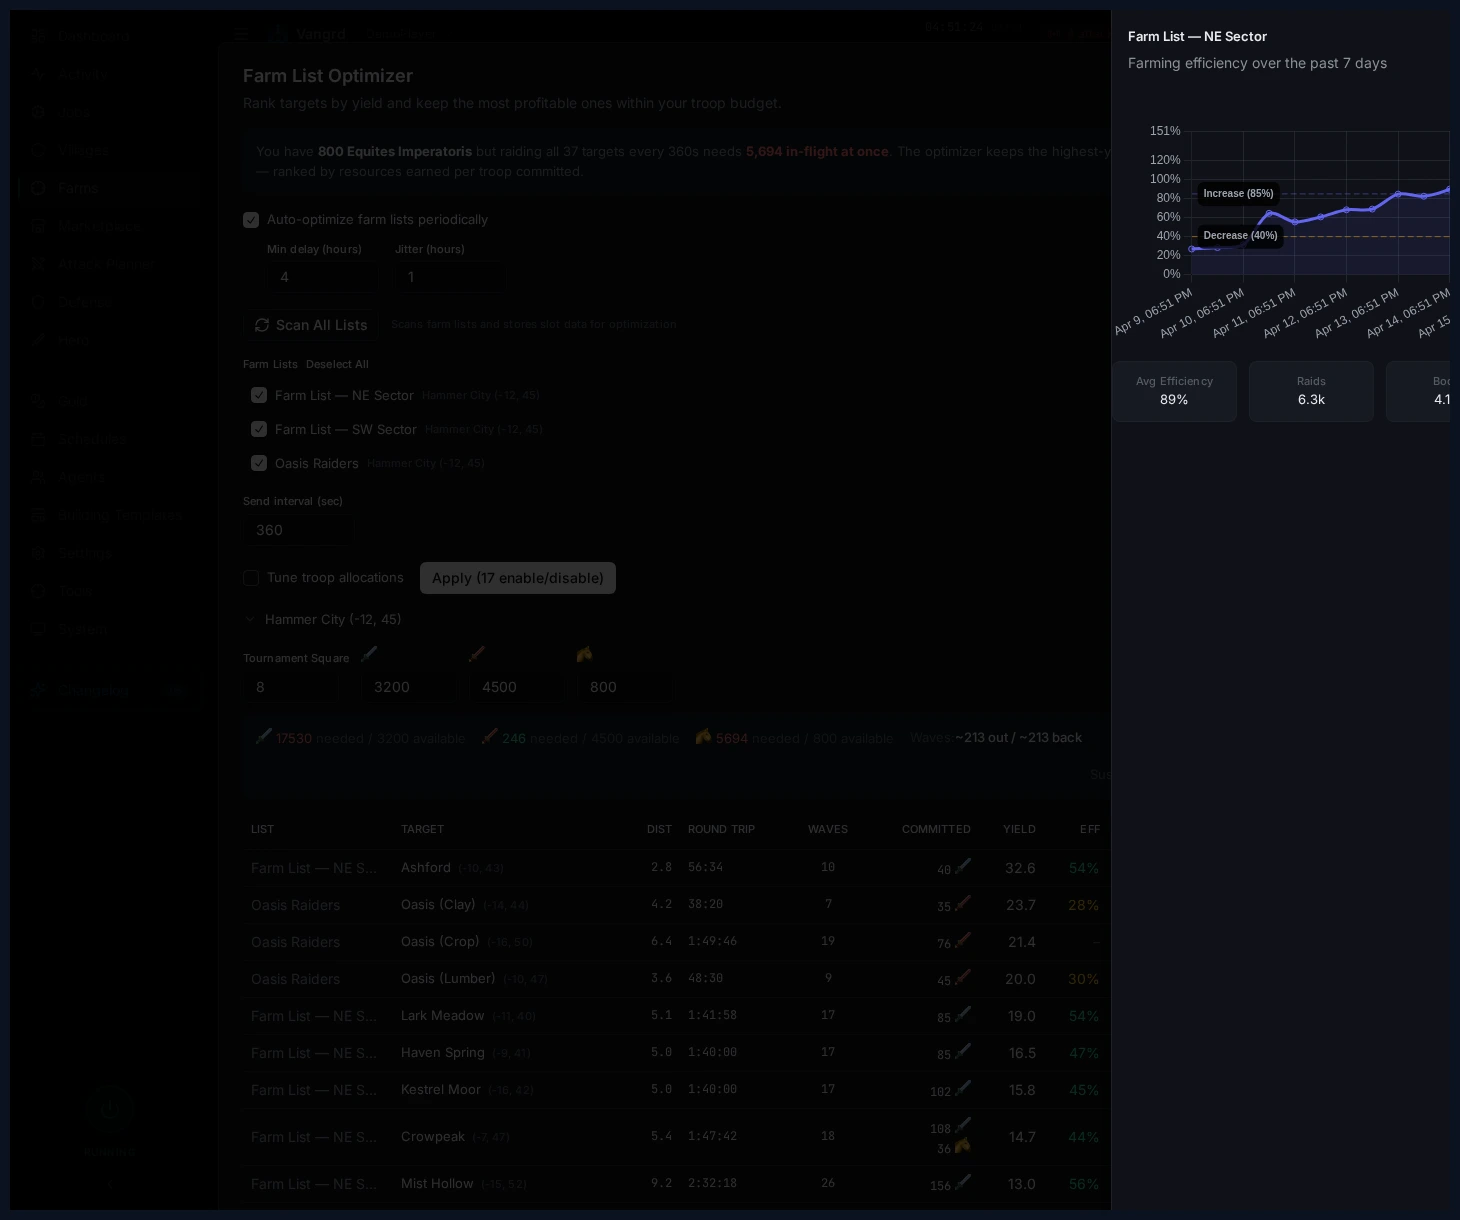Enable the Tune troop allocations checkbox
The image size is (1460, 1220).
251,578
